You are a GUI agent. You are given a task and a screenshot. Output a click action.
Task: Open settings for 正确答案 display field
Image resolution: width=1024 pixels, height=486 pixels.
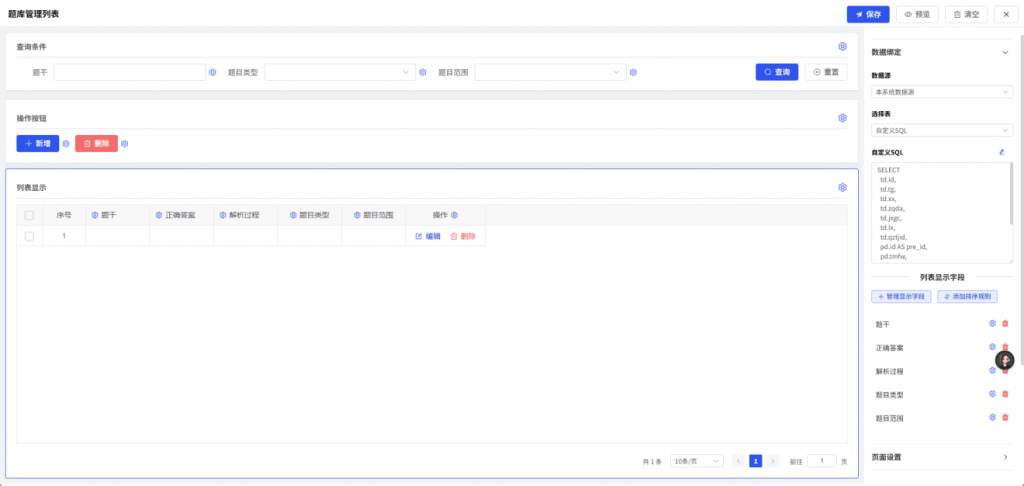click(x=992, y=347)
